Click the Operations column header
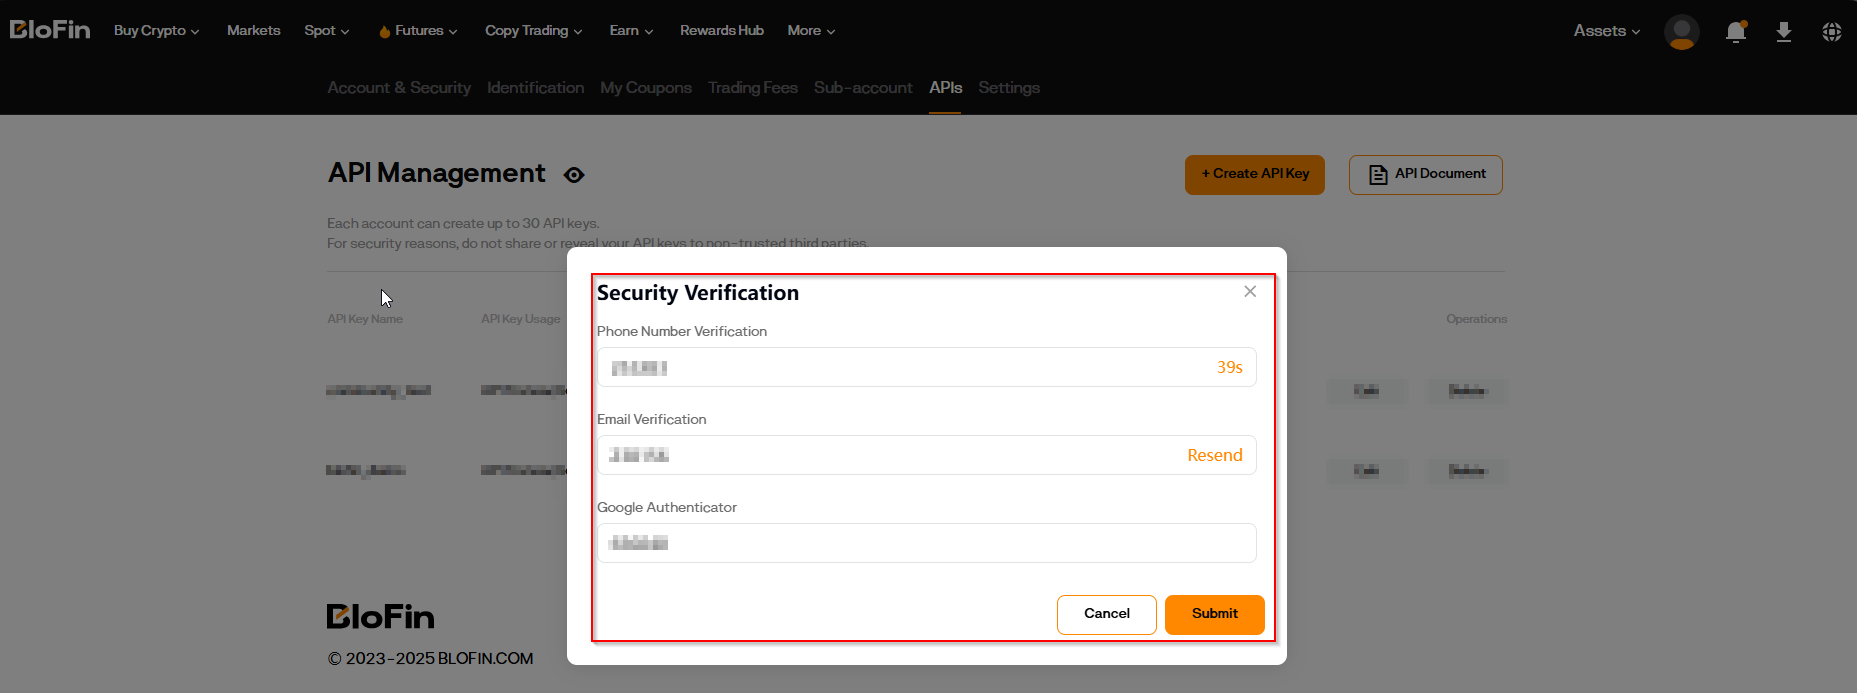Viewport: 1857px width, 693px height. [x=1476, y=319]
